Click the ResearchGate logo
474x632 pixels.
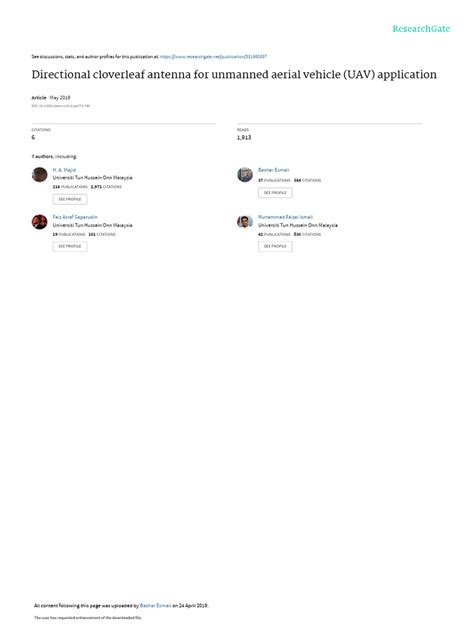point(421,29)
